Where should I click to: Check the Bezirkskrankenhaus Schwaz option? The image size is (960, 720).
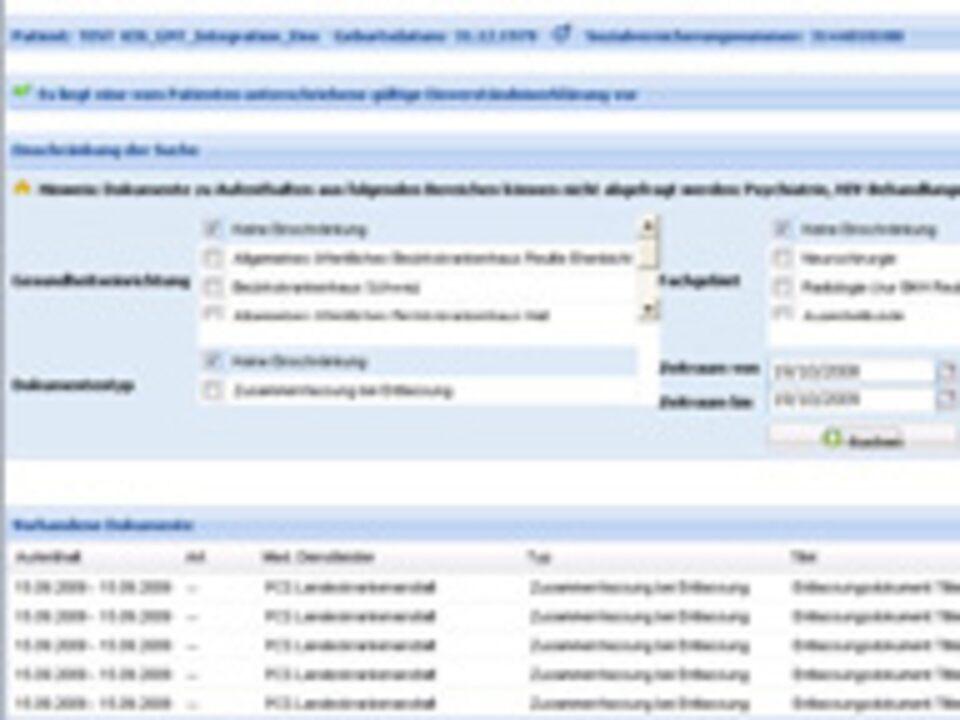(x=213, y=287)
